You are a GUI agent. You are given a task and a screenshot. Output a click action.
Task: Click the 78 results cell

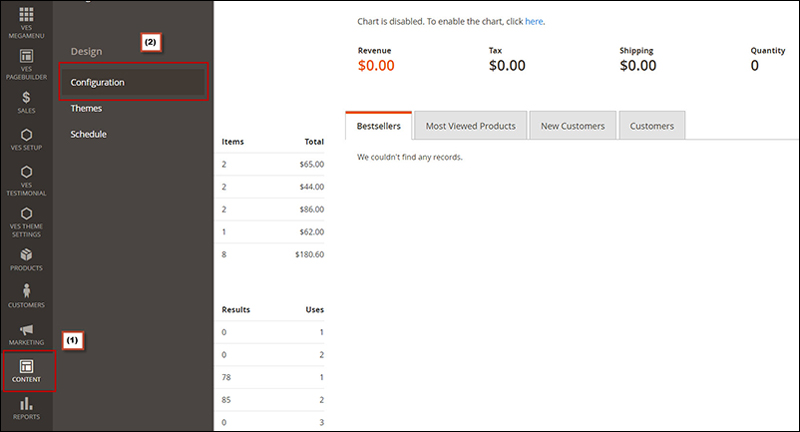click(x=226, y=377)
